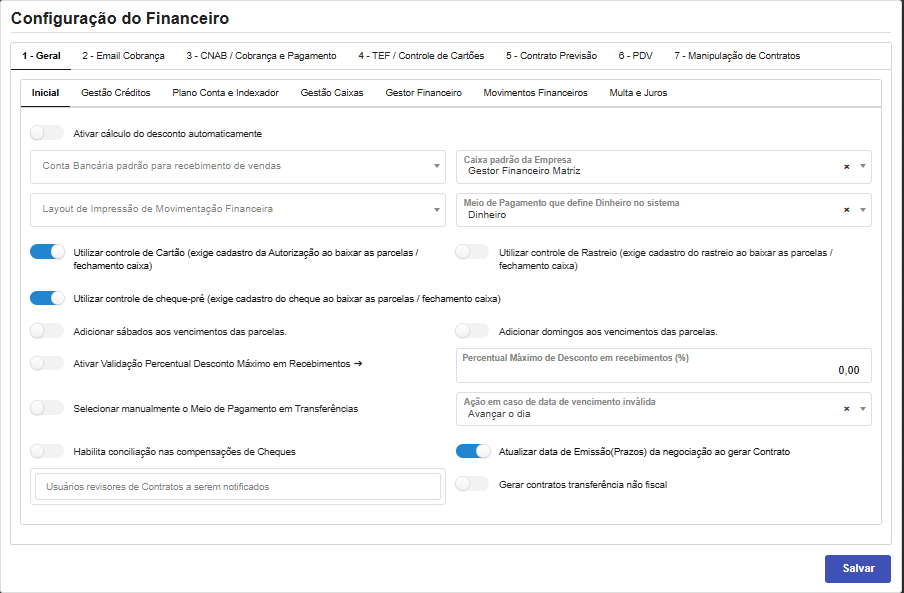Clear the Dinheiro payment method selection
The height and width of the screenshot is (593, 904).
click(846, 210)
